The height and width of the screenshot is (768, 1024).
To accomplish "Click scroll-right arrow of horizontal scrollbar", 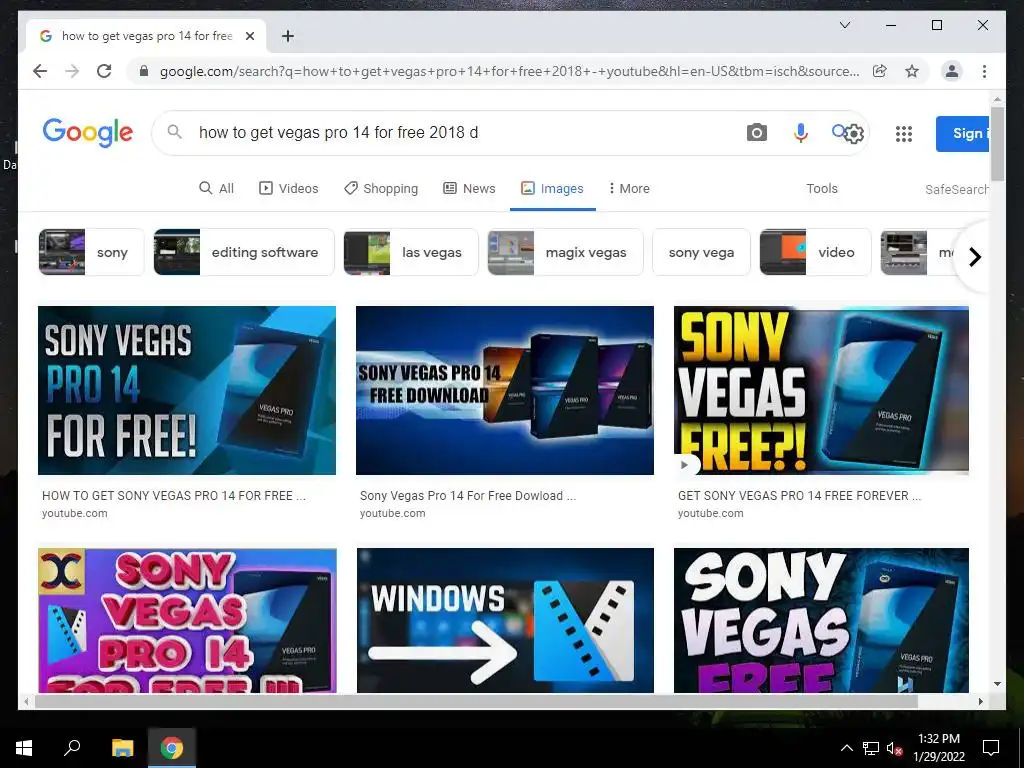I will click(x=980, y=701).
